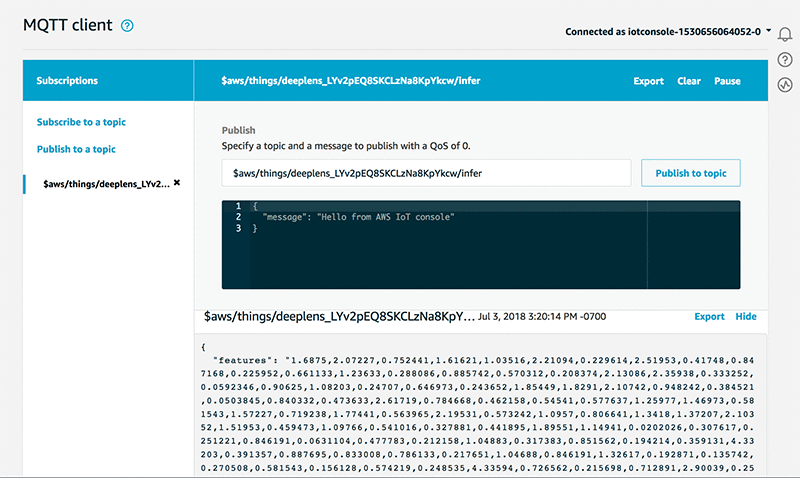800x478 pixels.
Task: Focus the publish topic input field
Action: click(x=426, y=173)
